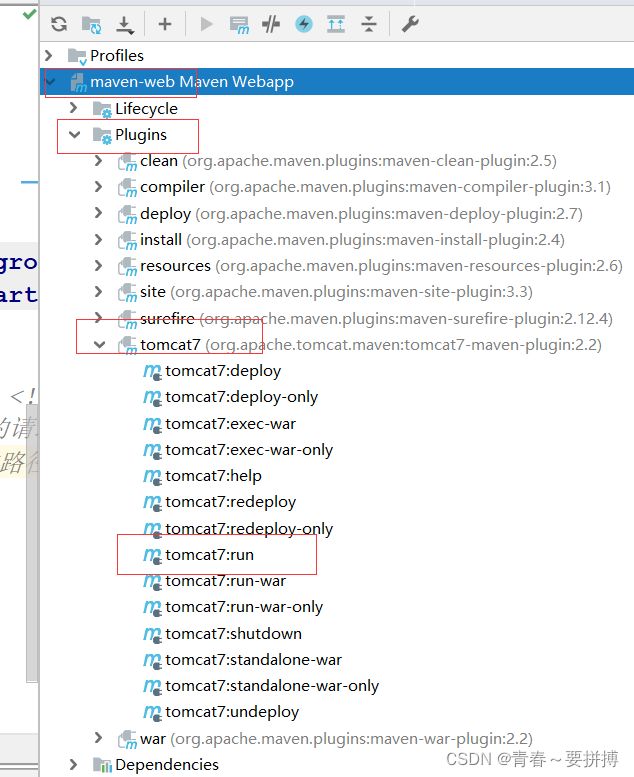
Task: Click Collapse All toolbar icon
Action: click(x=369, y=24)
